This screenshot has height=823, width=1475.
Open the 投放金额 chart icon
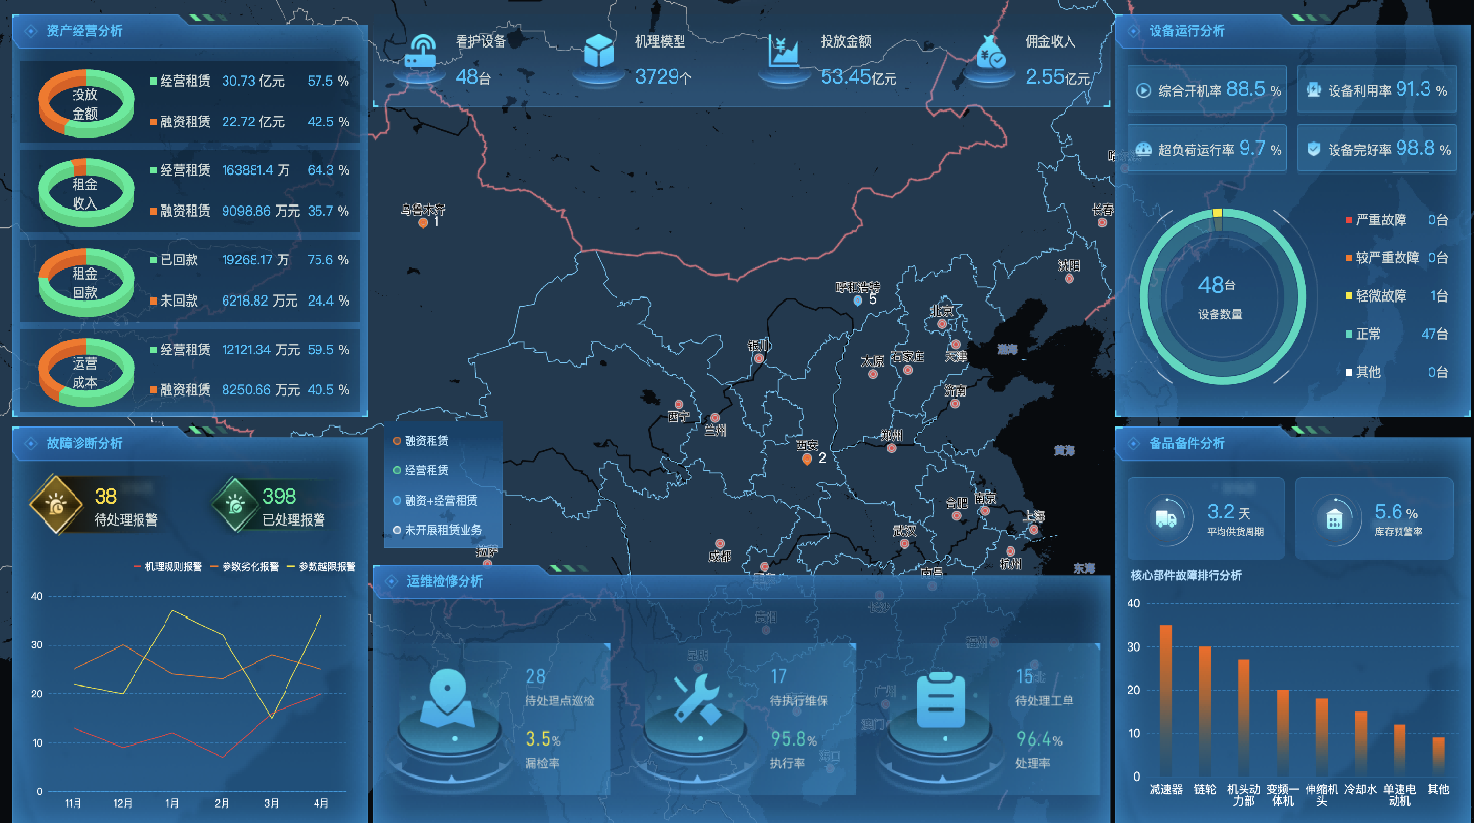click(783, 52)
